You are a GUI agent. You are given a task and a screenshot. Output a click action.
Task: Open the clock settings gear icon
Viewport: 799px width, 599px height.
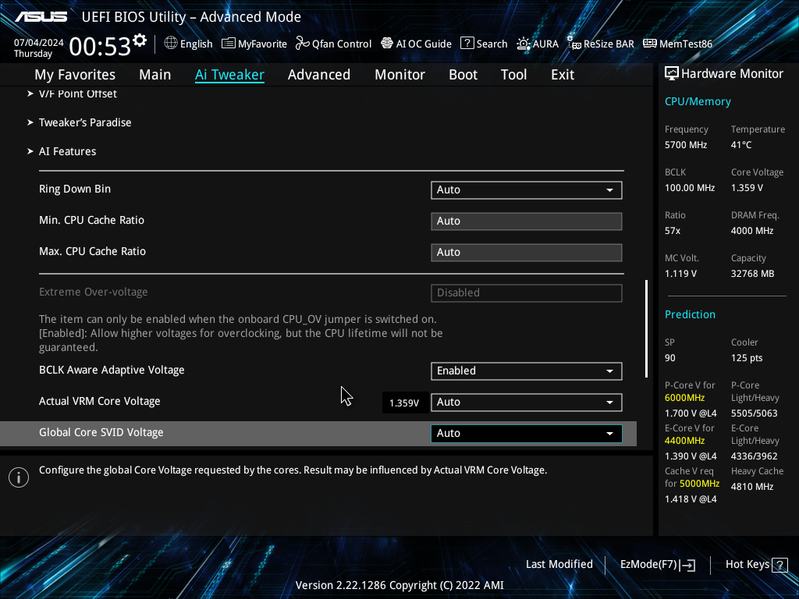(x=139, y=40)
